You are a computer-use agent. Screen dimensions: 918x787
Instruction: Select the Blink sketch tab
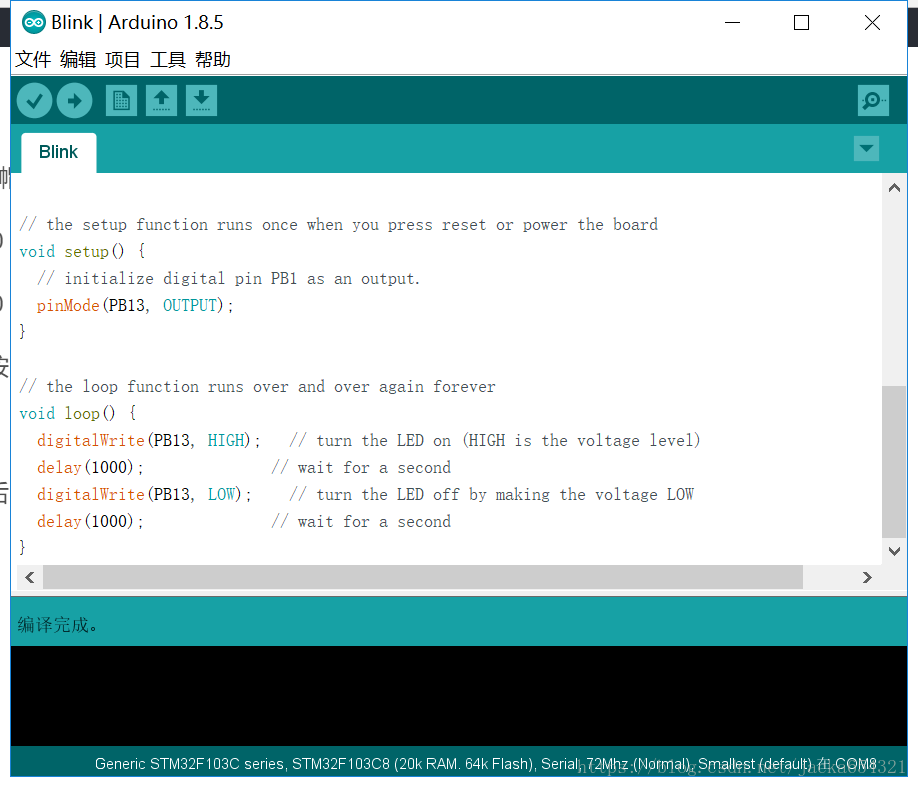[x=59, y=152]
